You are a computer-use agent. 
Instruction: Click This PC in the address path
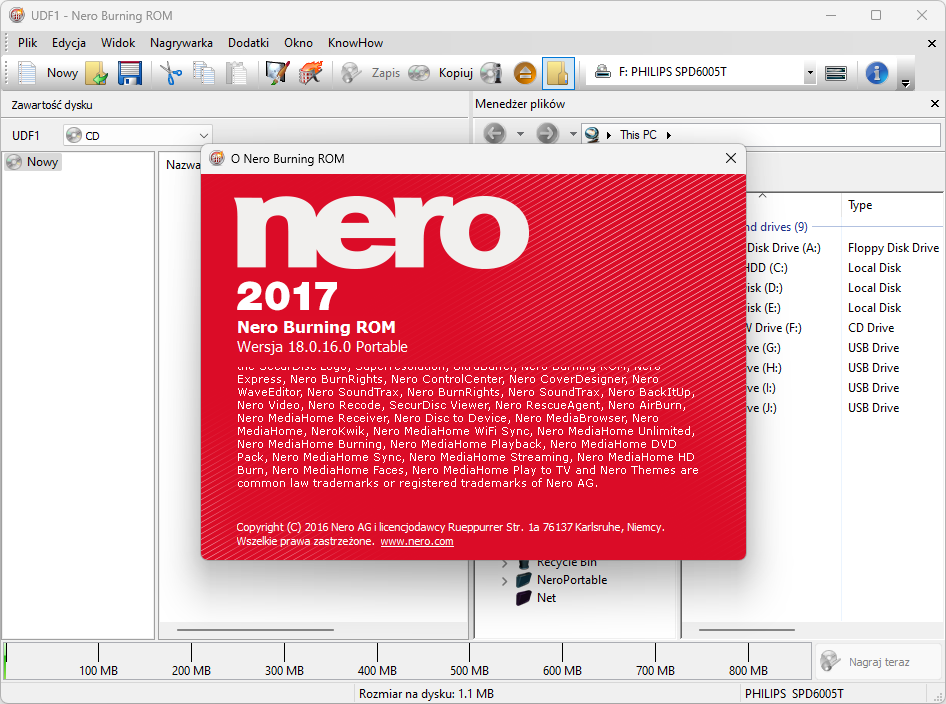[638, 135]
